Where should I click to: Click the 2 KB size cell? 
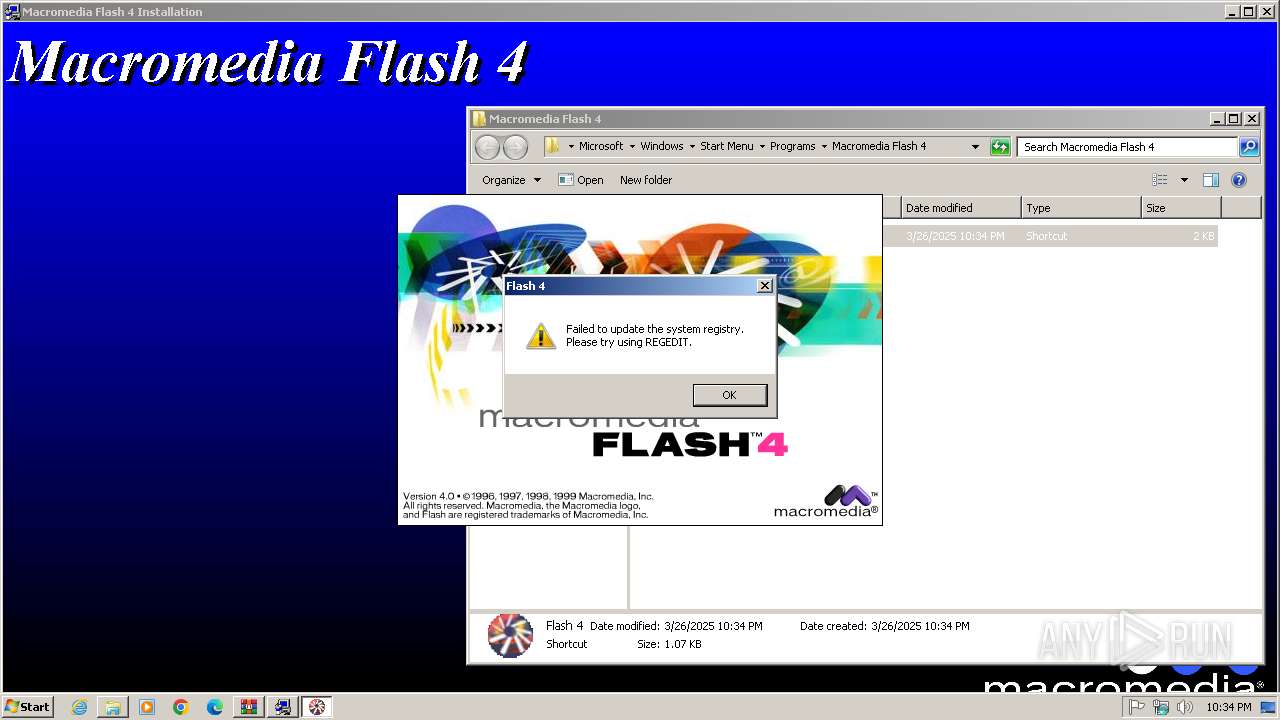click(x=1204, y=236)
